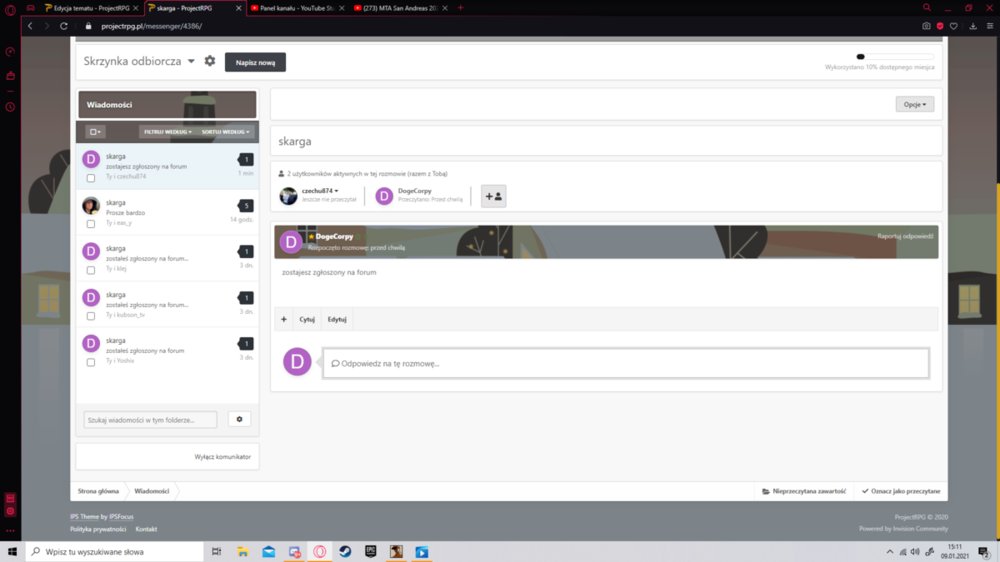The image size is (1000, 562).
Task: Open the browser tab search magnifier
Action: pyautogui.click(x=927, y=8)
